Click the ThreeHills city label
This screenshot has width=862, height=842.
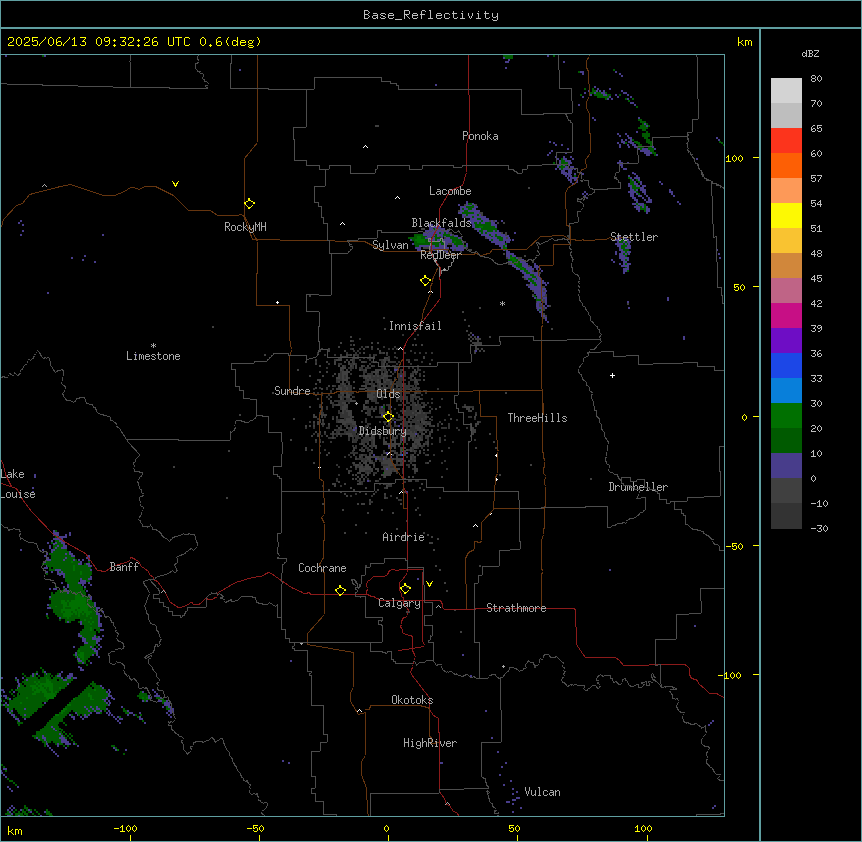(x=537, y=418)
